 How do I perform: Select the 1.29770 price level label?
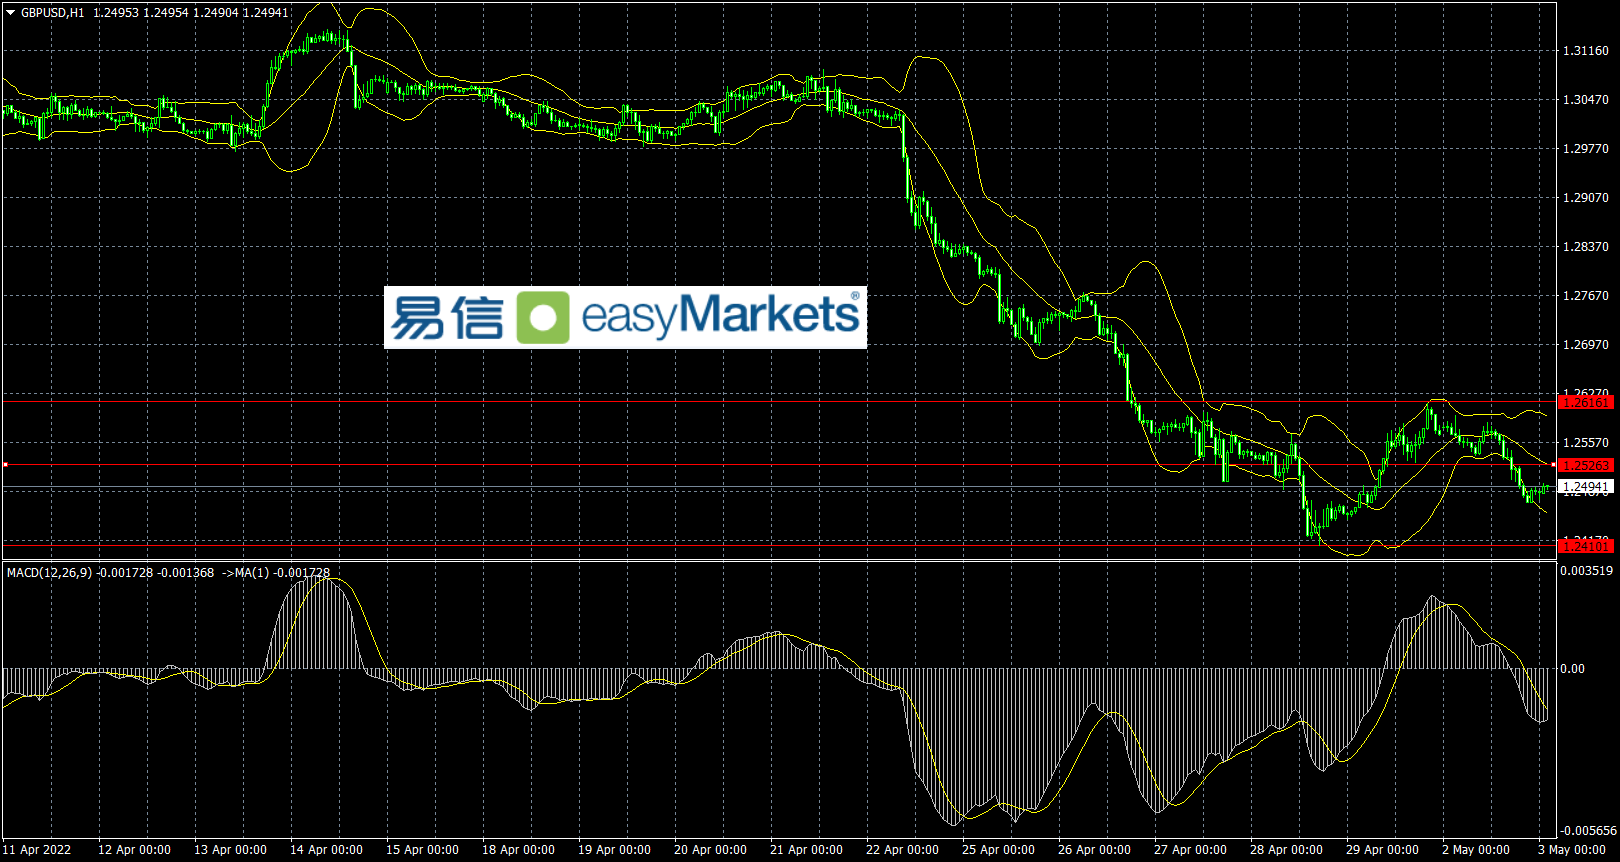(x=1586, y=149)
